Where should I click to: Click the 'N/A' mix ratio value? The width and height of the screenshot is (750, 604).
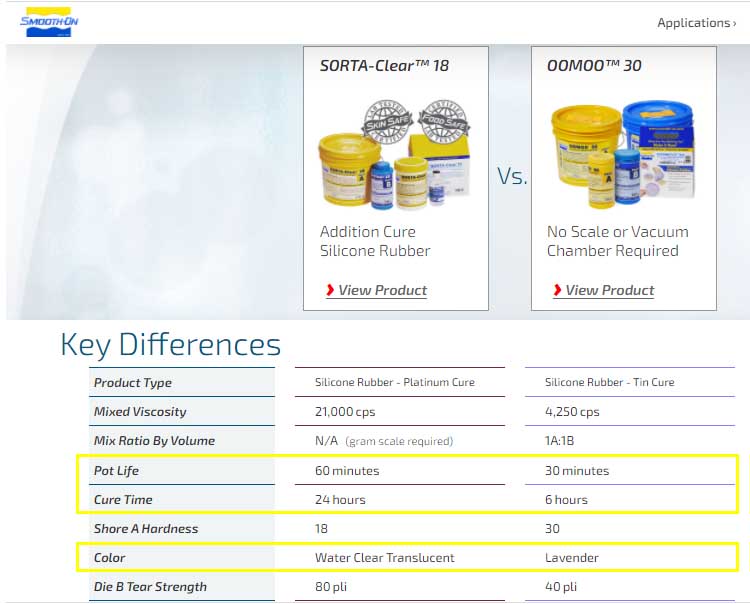click(x=326, y=440)
